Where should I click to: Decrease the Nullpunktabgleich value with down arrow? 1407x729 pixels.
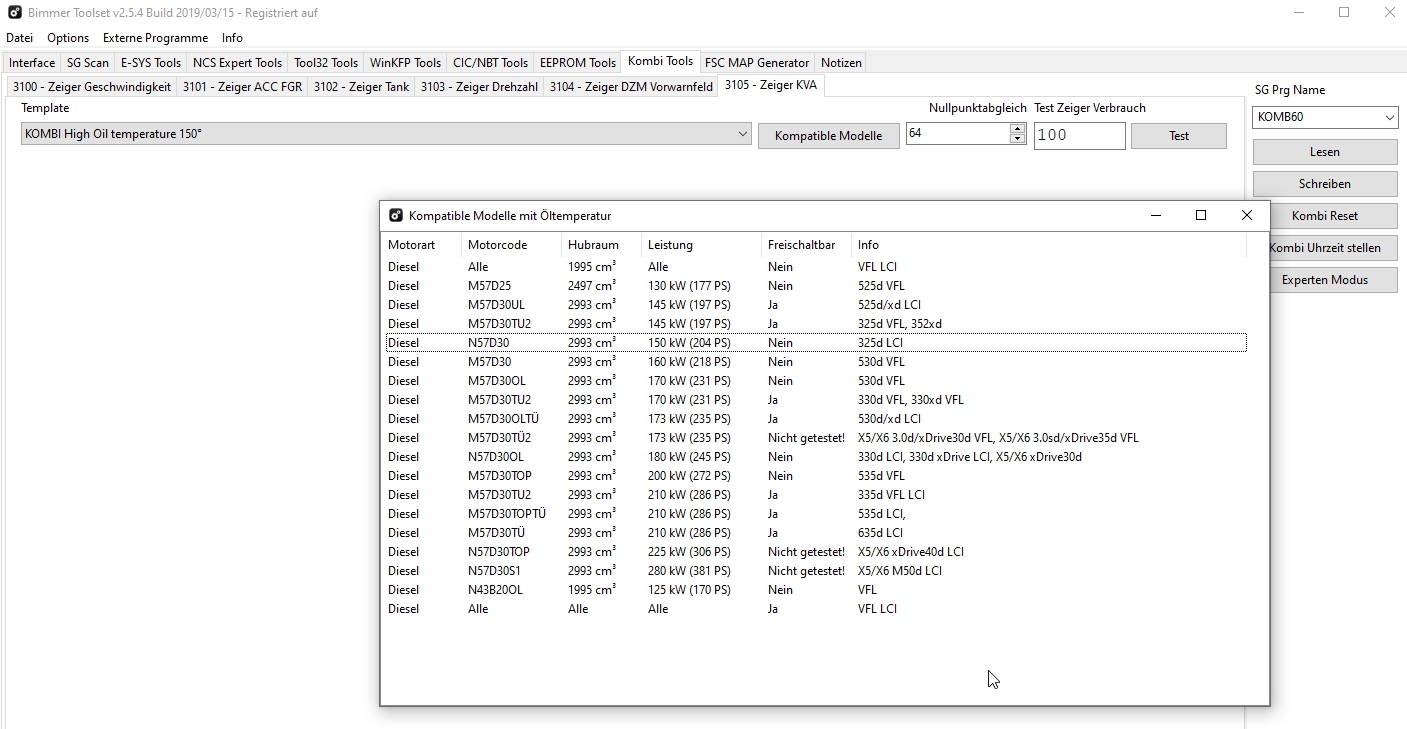pos(1017,138)
